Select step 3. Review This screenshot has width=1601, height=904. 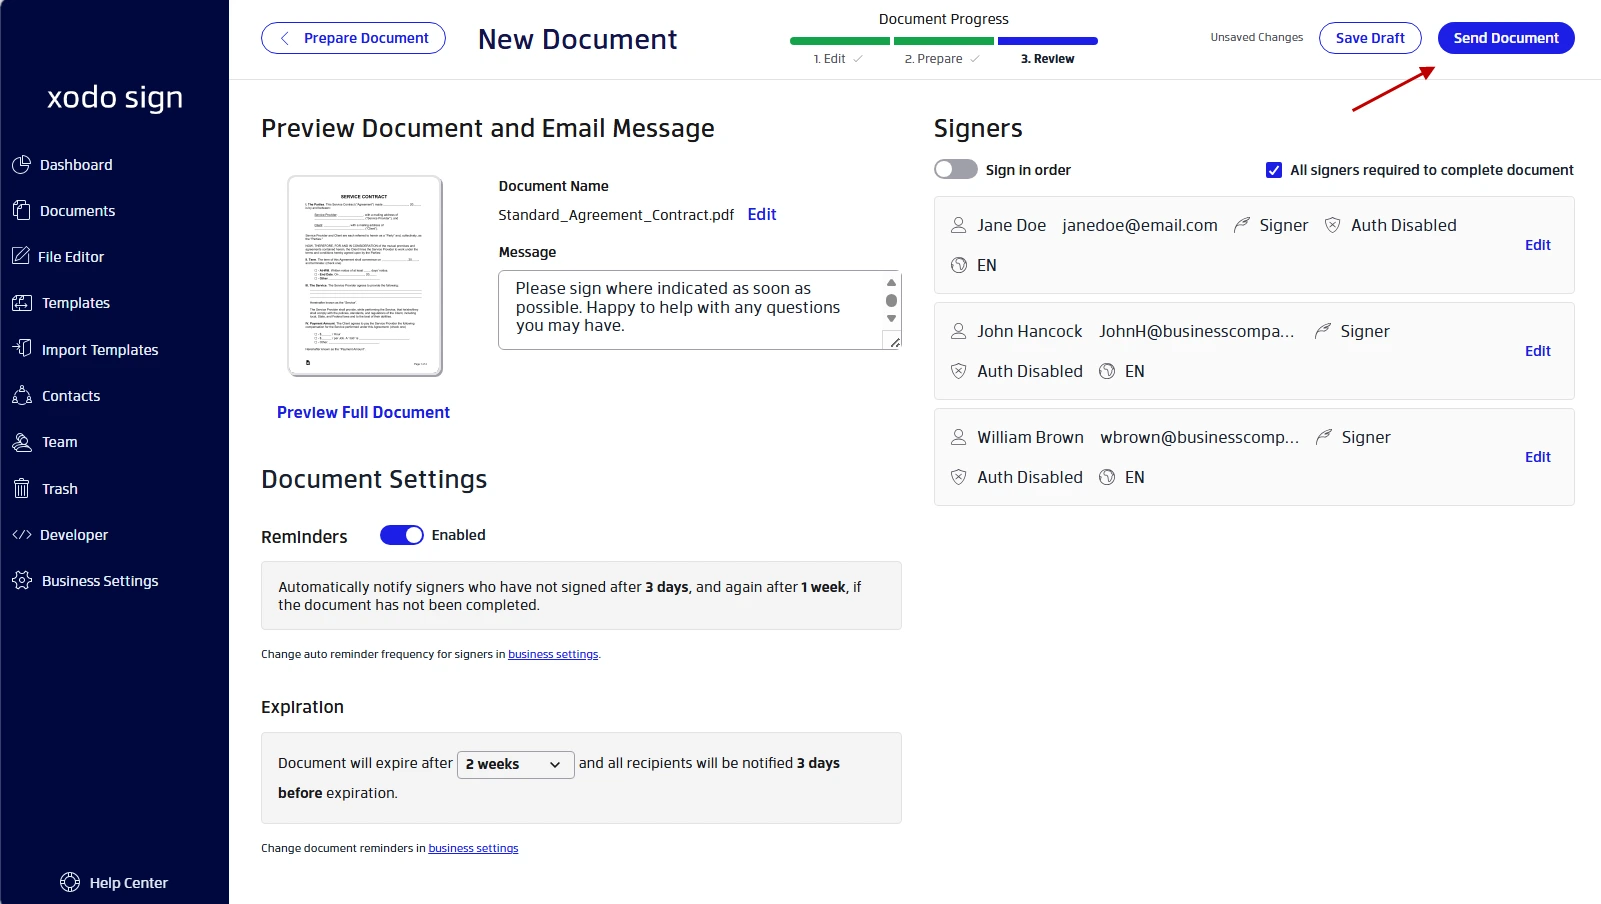(x=1047, y=59)
